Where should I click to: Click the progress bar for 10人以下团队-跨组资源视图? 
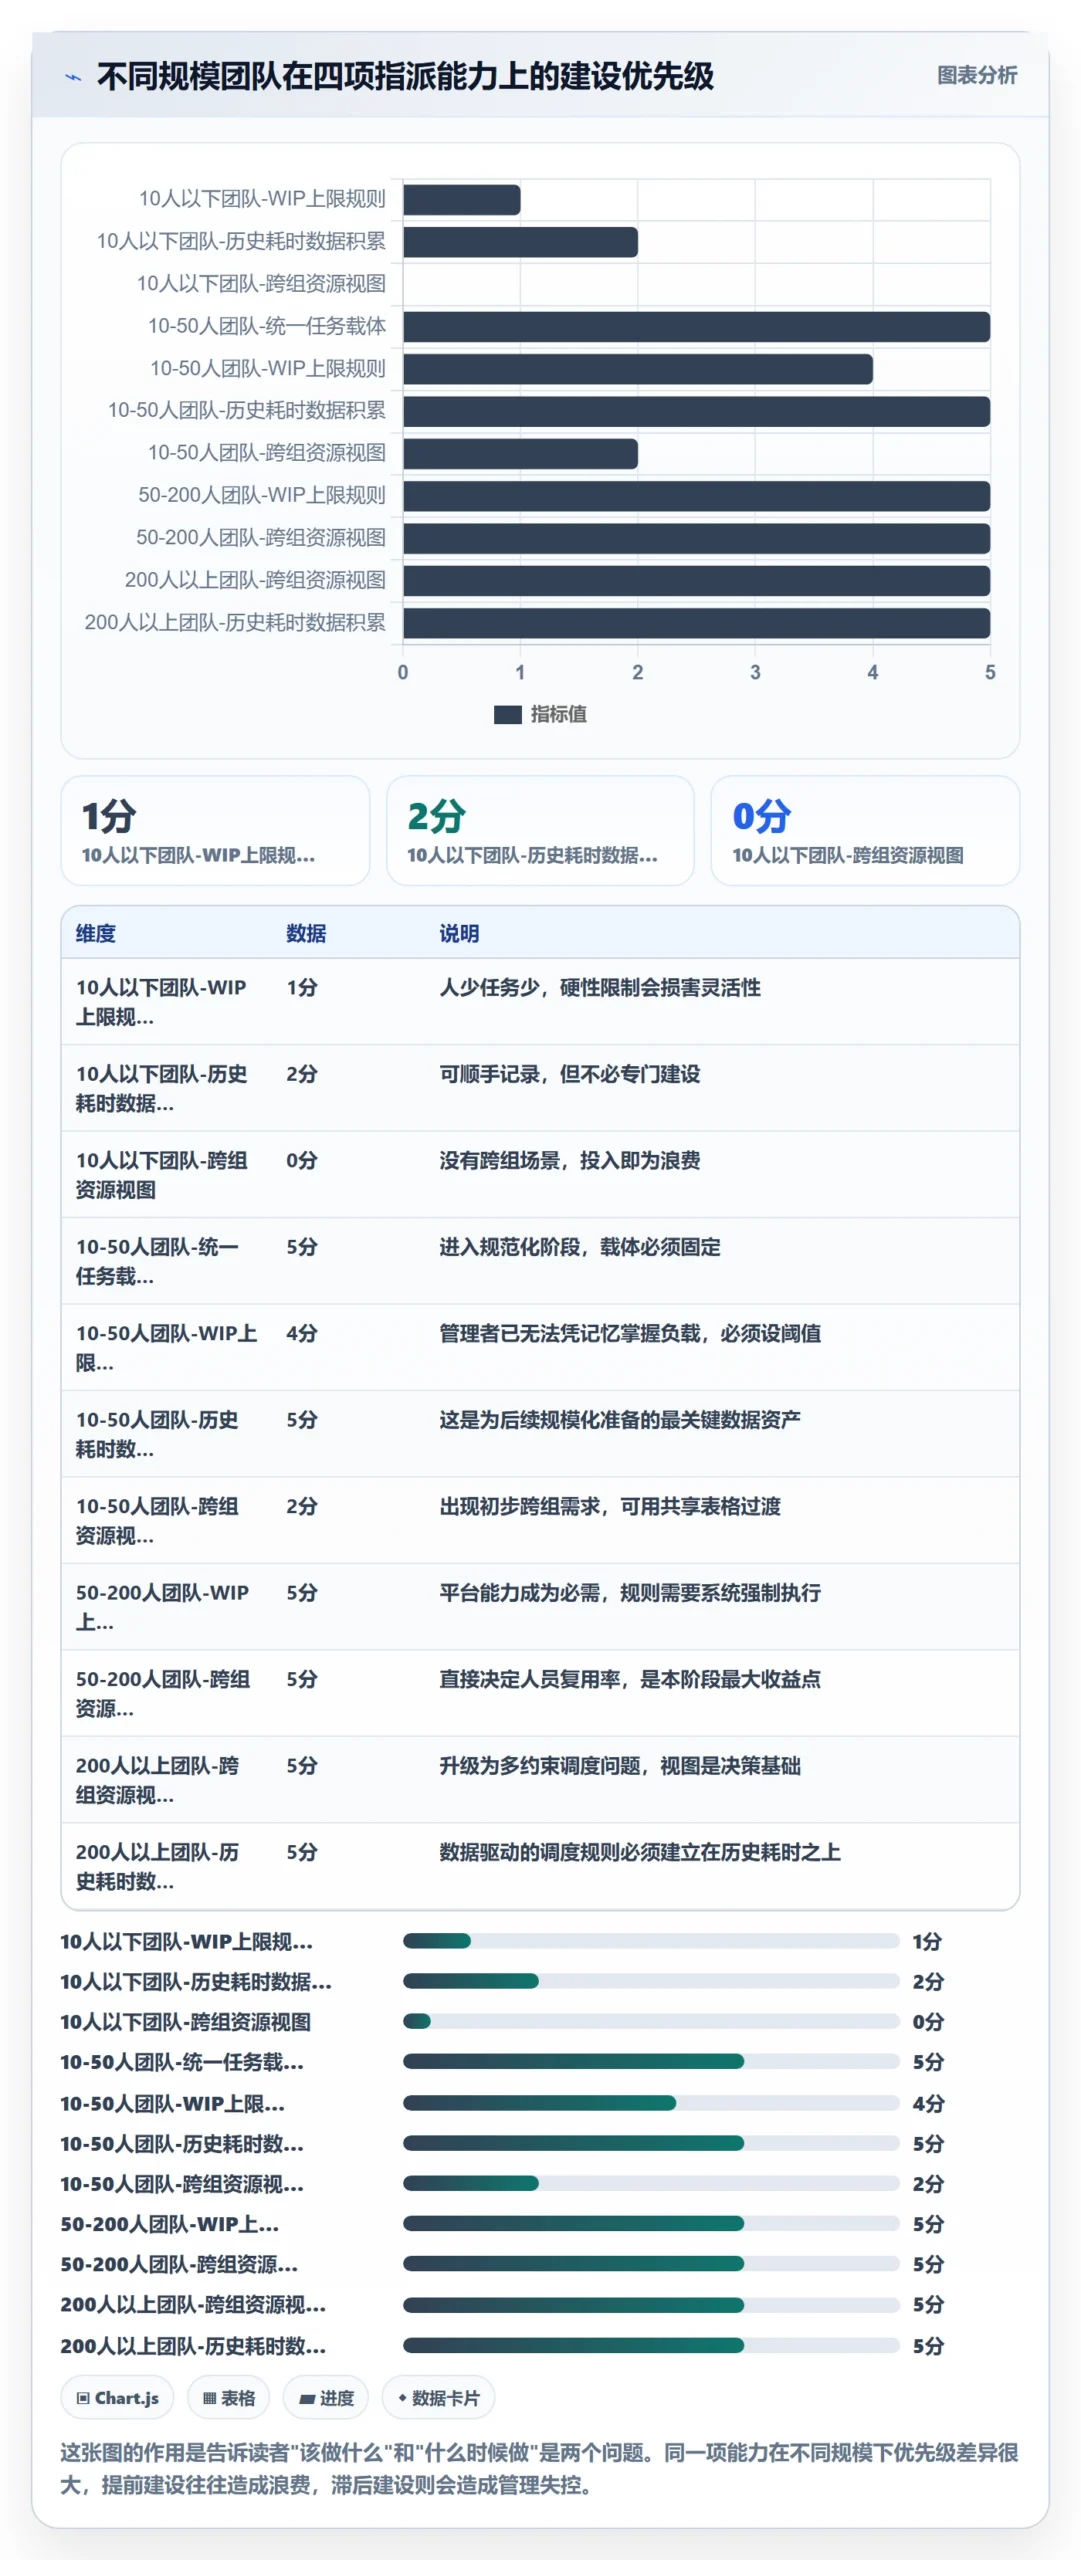point(651,2021)
